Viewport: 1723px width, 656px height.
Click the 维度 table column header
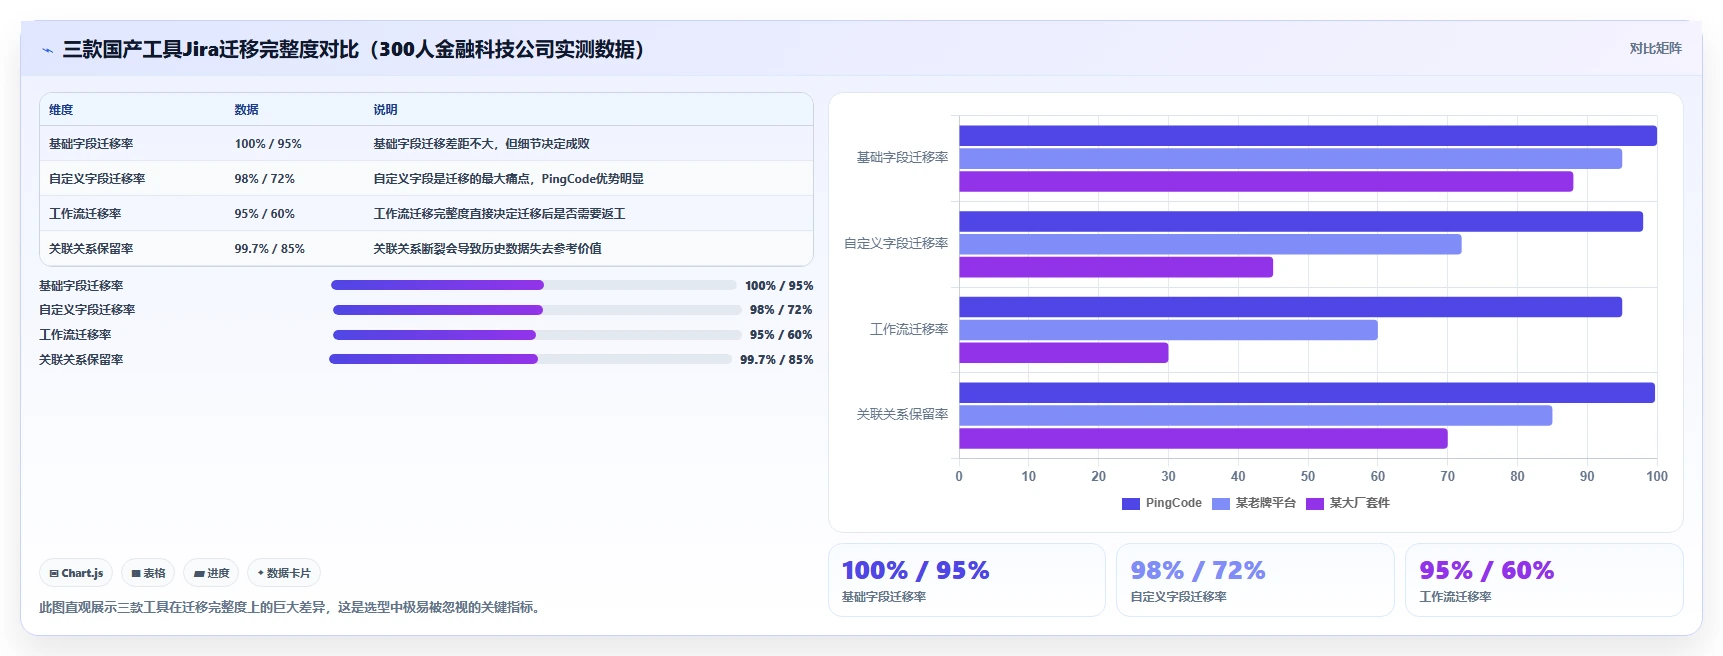[x=61, y=110]
